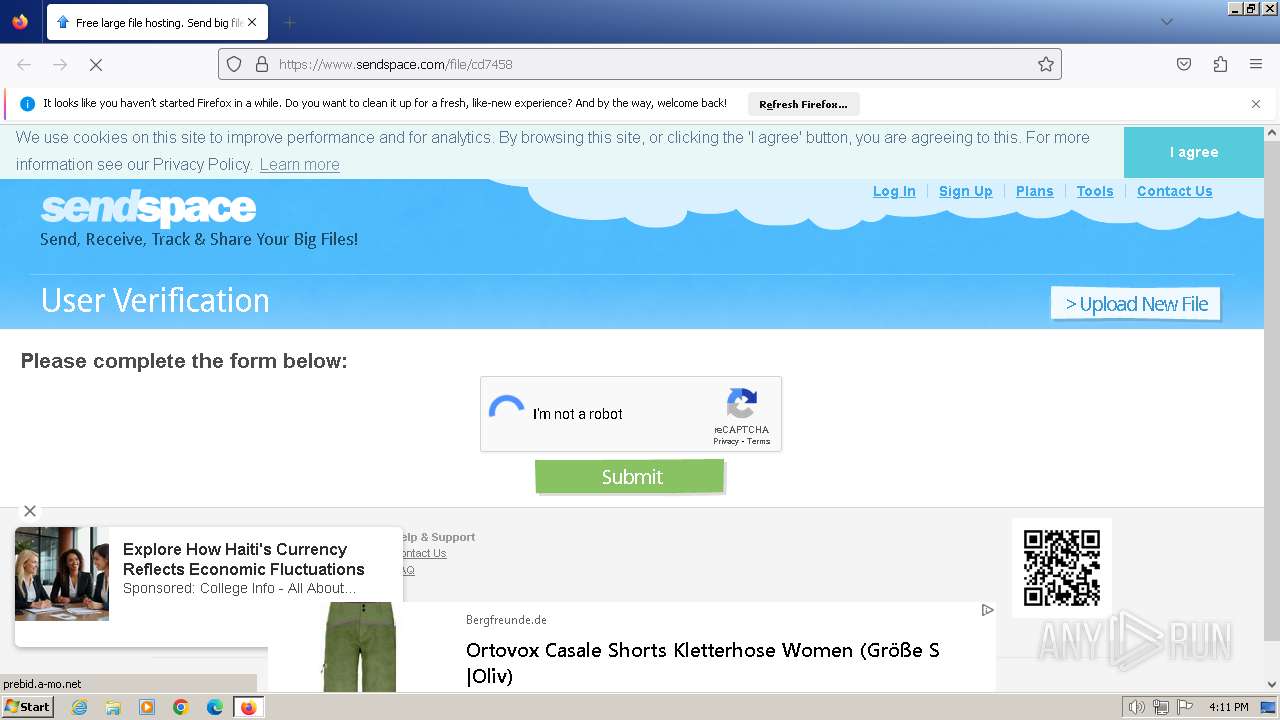This screenshot has height=720, width=1280.
Task: Open the reCAPTCHA Privacy link
Action: pyautogui.click(x=725, y=441)
